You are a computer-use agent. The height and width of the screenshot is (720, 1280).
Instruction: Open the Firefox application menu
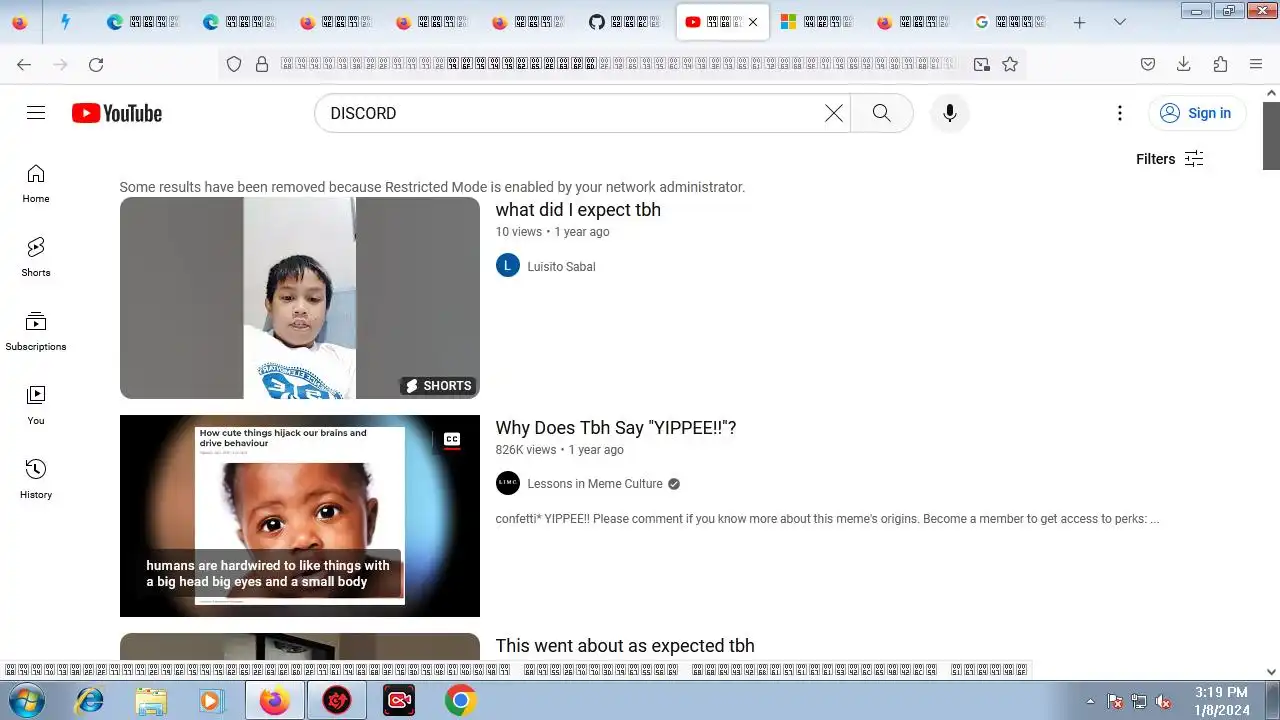pyautogui.click(x=1256, y=64)
